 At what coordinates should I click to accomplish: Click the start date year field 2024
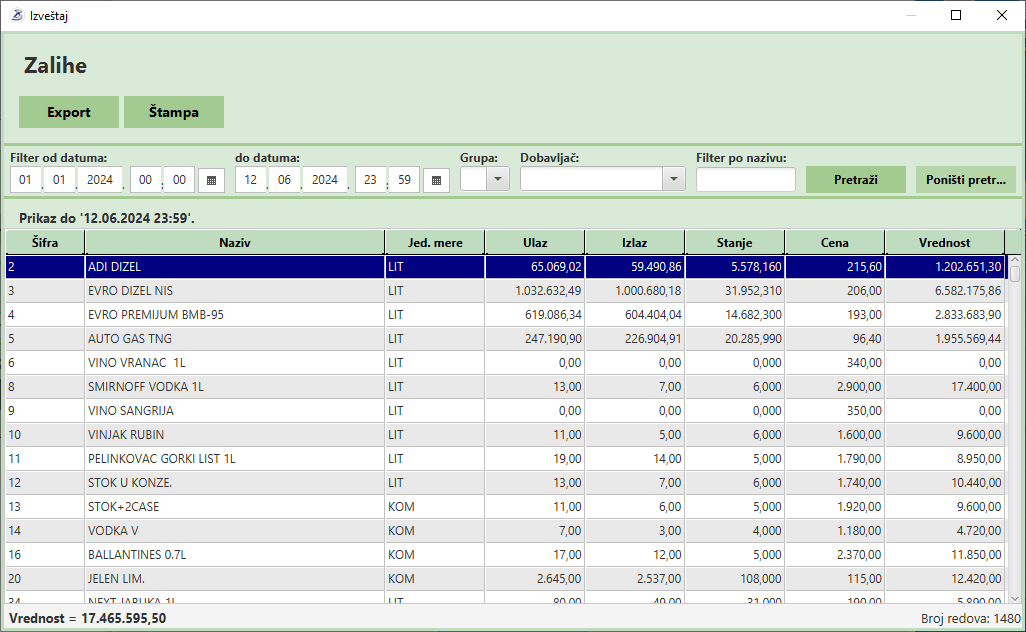[x=99, y=180]
